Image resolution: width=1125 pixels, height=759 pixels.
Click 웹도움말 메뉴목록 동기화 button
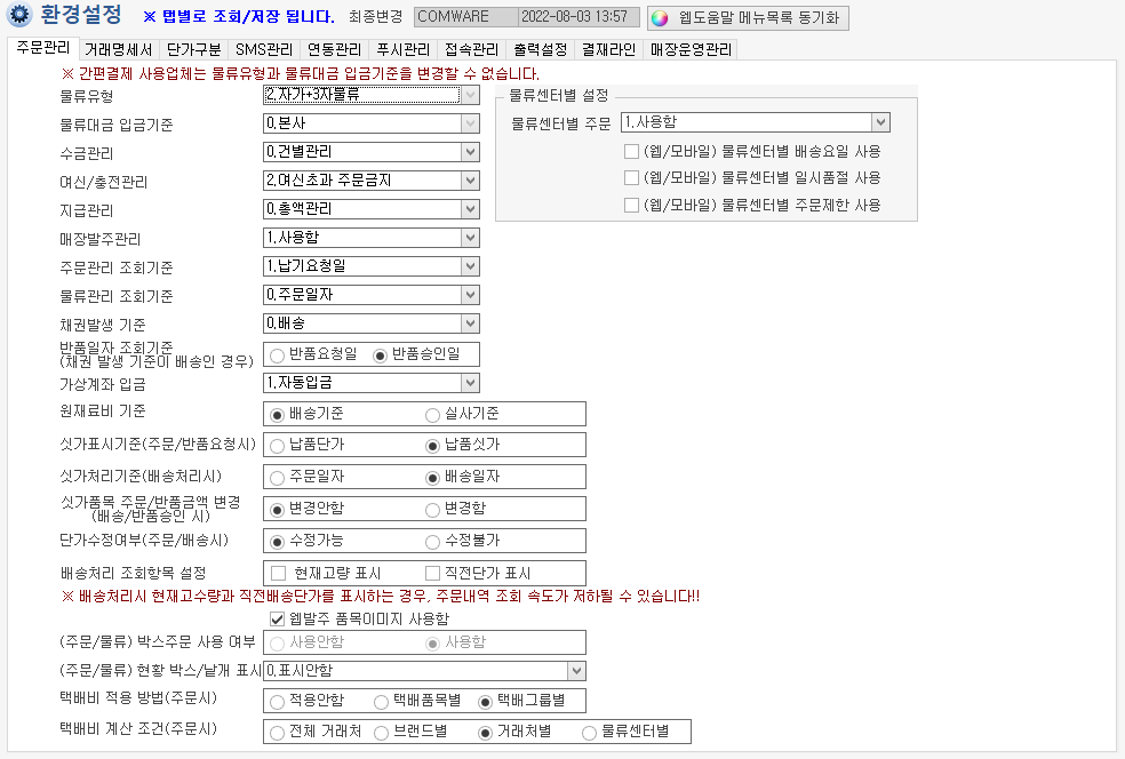[748, 18]
